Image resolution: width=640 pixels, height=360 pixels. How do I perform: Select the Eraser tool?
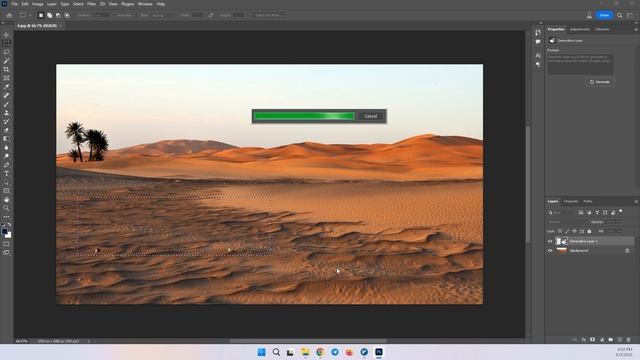[7, 130]
